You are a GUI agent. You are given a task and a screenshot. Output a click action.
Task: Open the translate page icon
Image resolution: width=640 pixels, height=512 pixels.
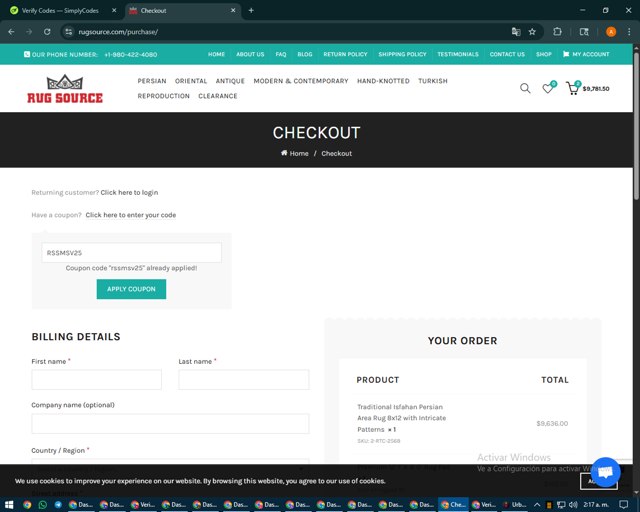click(516, 32)
